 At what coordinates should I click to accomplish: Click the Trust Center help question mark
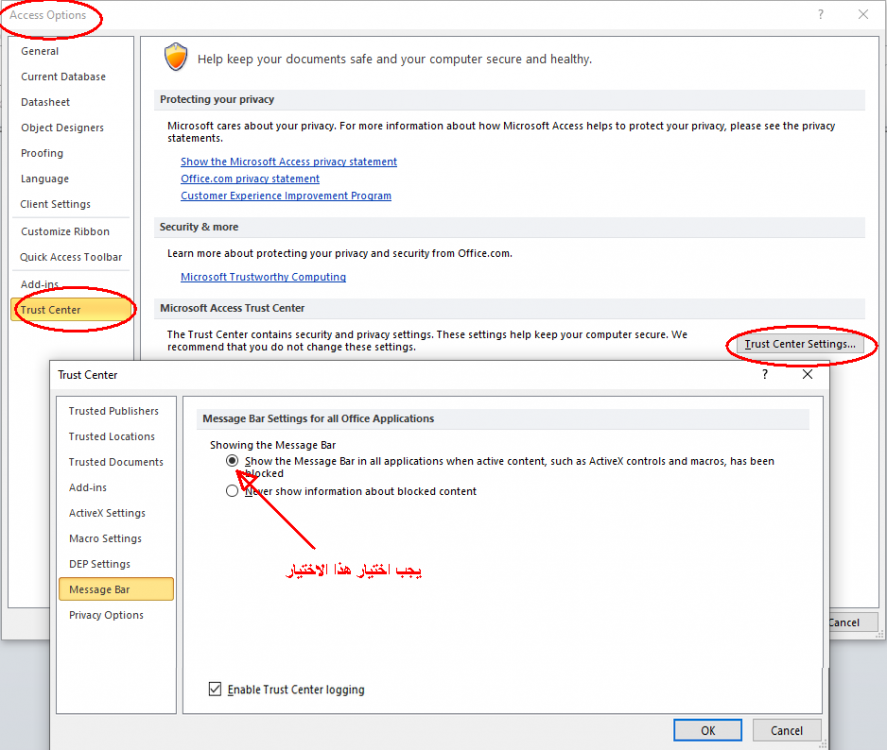tap(765, 374)
